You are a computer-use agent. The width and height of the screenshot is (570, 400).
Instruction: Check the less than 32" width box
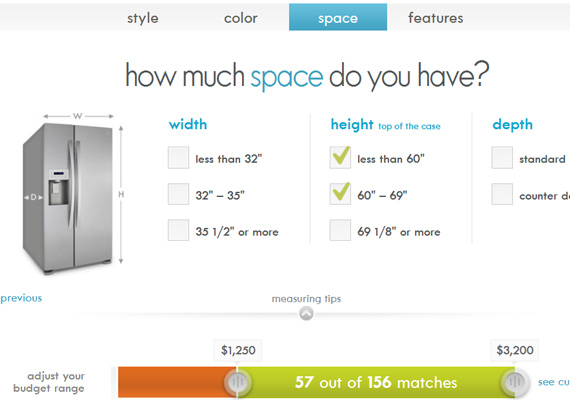178,157
